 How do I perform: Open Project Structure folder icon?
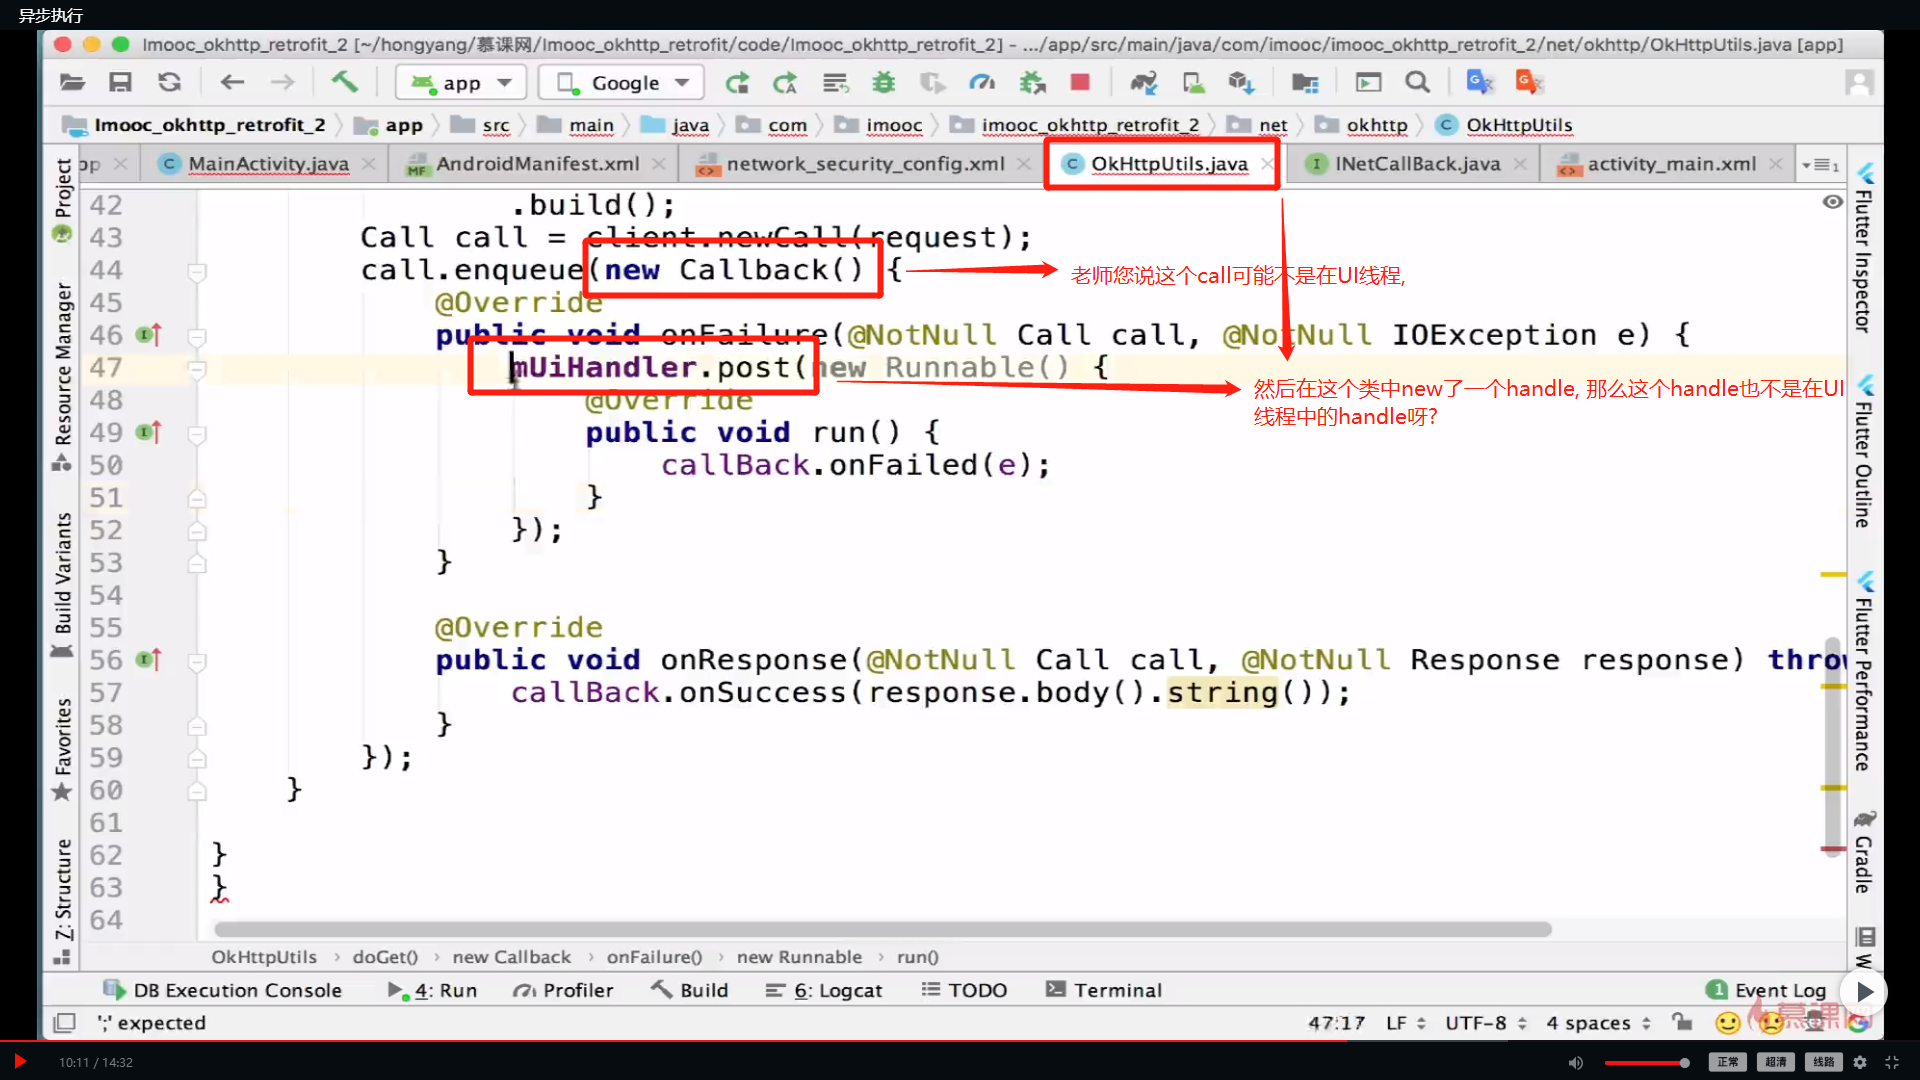pos(1305,83)
